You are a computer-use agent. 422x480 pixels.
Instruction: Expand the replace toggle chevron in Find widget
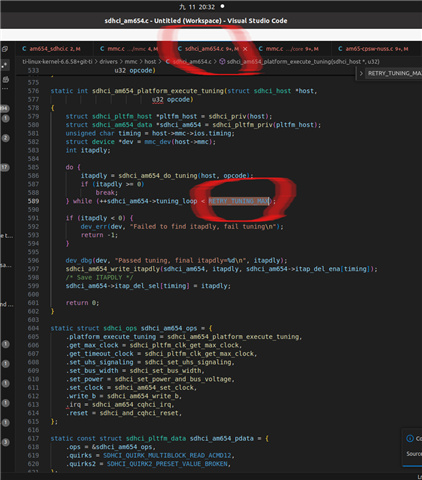pyautogui.click(x=361, y=73)
